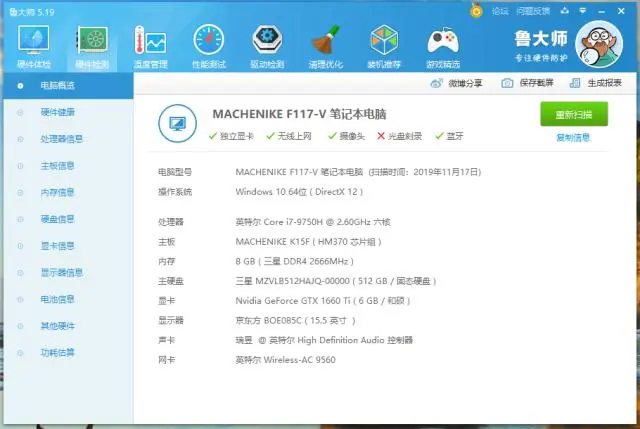Click the Weibo icon beside 微博分享
The width and height of the screenshot is (640, 429).
437,83
